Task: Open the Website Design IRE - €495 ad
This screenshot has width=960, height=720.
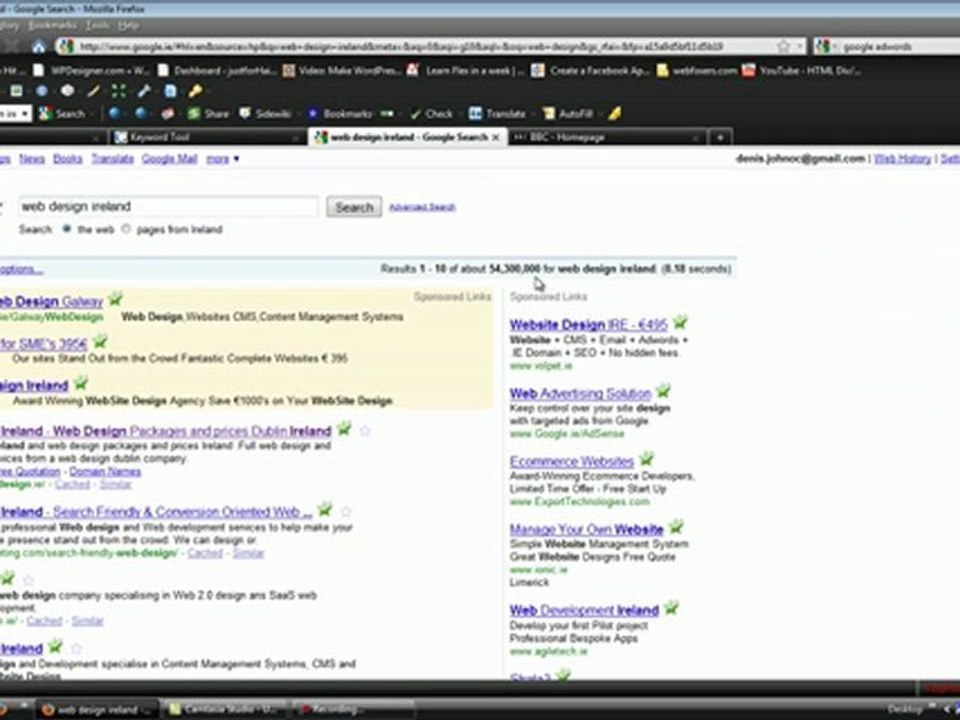Action: coord(588,324)
